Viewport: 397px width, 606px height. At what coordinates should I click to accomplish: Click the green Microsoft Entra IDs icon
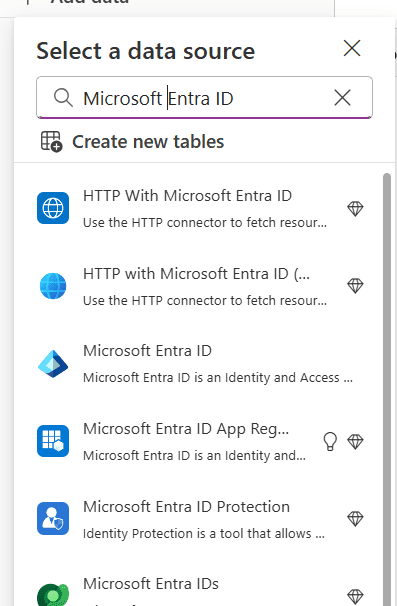tap(53, 594)
